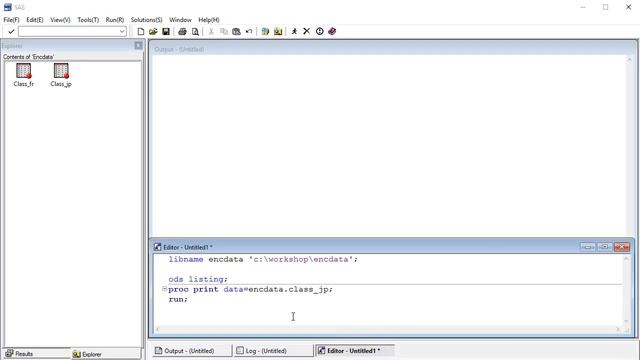Create a new program file
This screenshot has height=360, width=640.
pyautogui.click(x=140, y=31)
